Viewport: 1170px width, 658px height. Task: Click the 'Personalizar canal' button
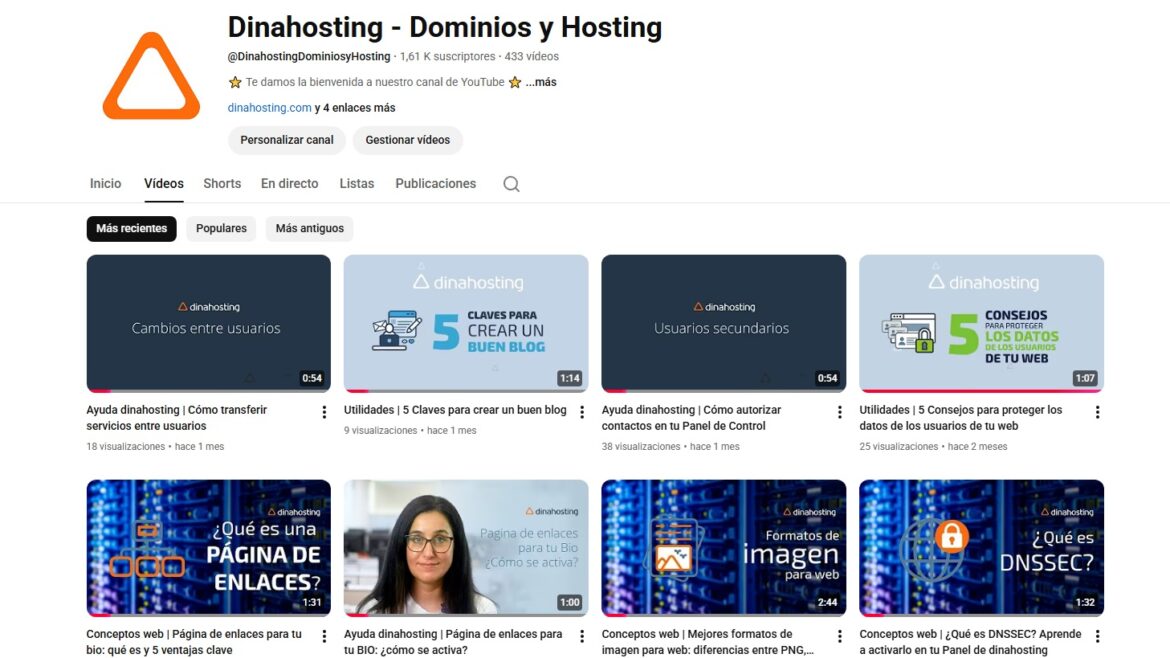click(x=286, y=140)
